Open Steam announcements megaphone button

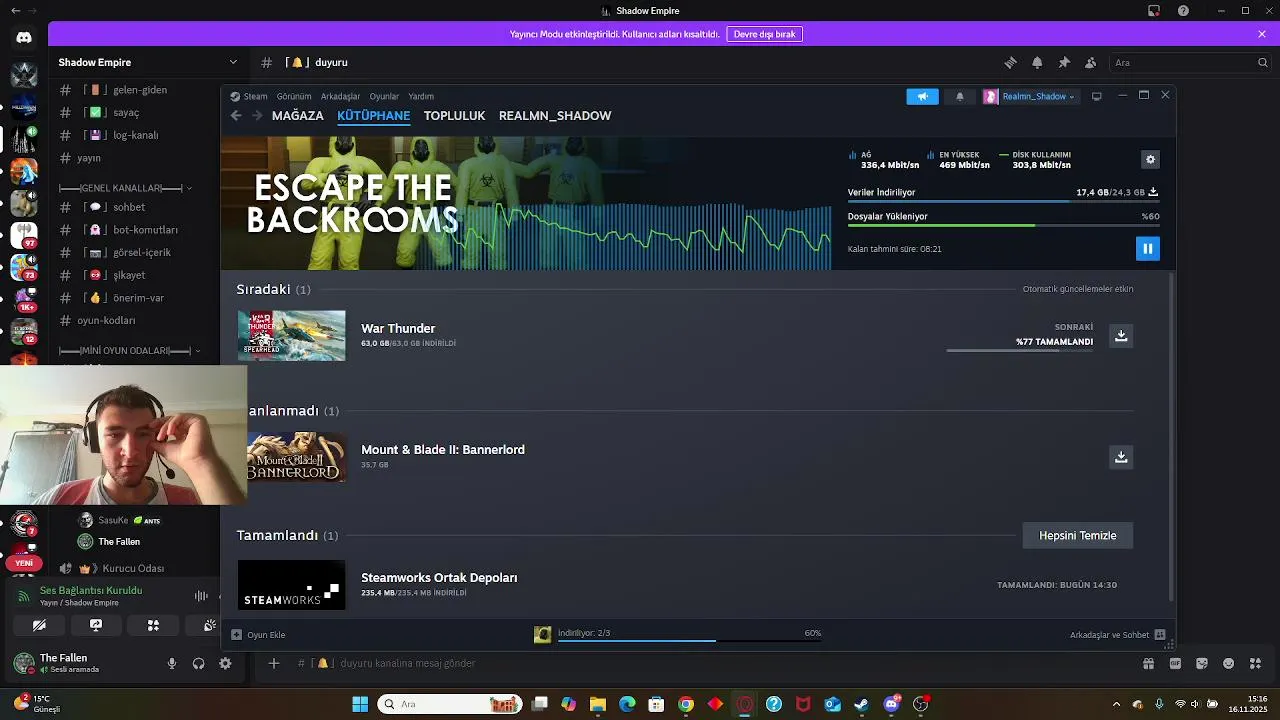click(922, 97)
